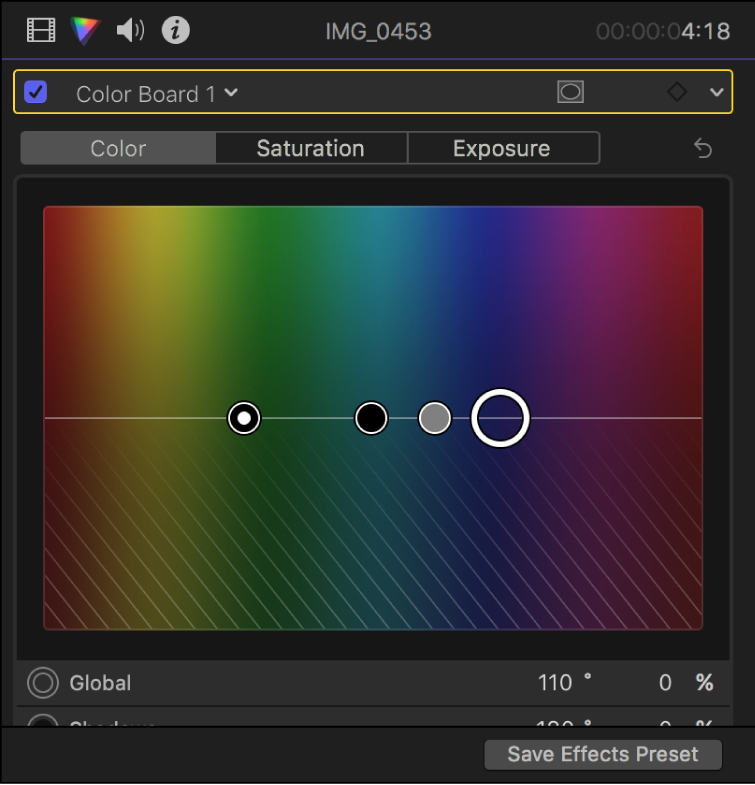
Task: Click the Save Effects Preset button
Action: (602, 755)
